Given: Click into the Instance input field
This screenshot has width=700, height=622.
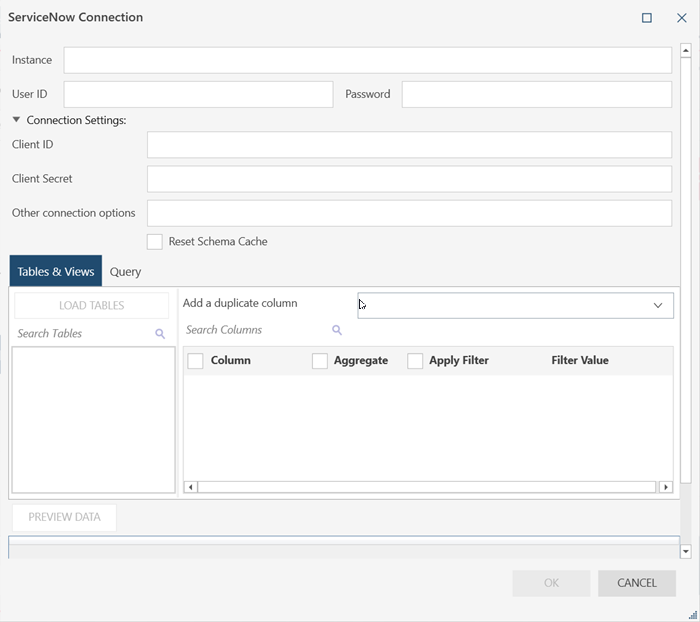Looking at the screenshot, I should 367,60.
